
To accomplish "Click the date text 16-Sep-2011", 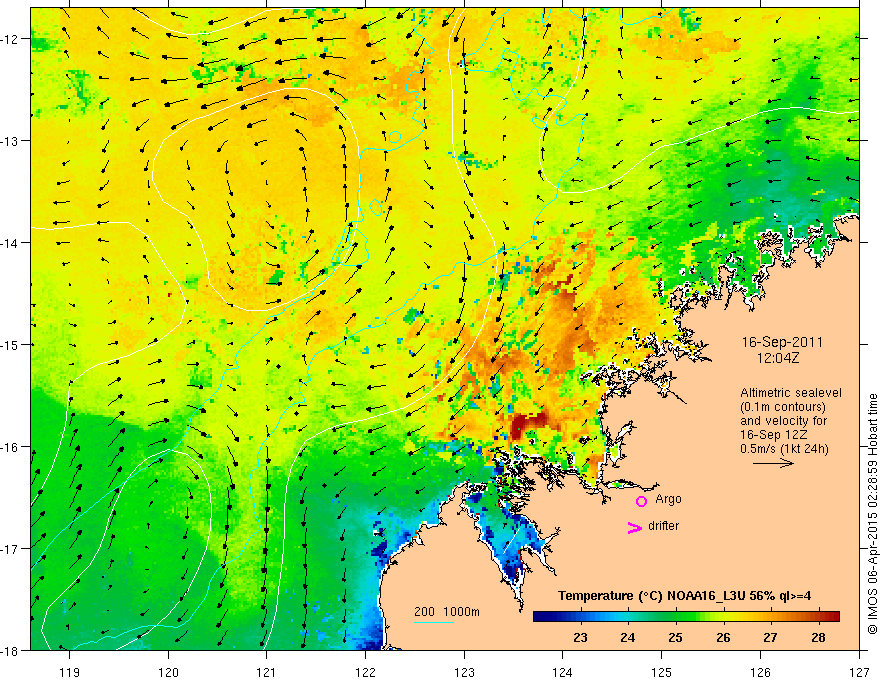I will click(782, 342).
